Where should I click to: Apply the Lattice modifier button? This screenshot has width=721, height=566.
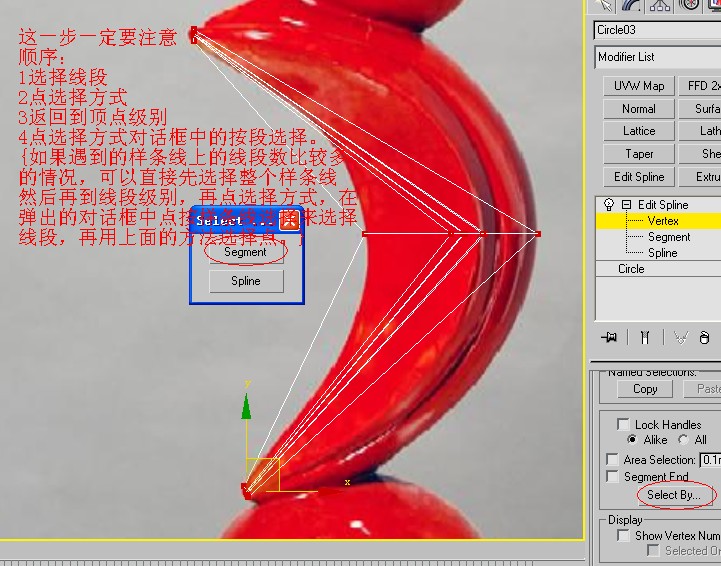(x=639, y=131)
